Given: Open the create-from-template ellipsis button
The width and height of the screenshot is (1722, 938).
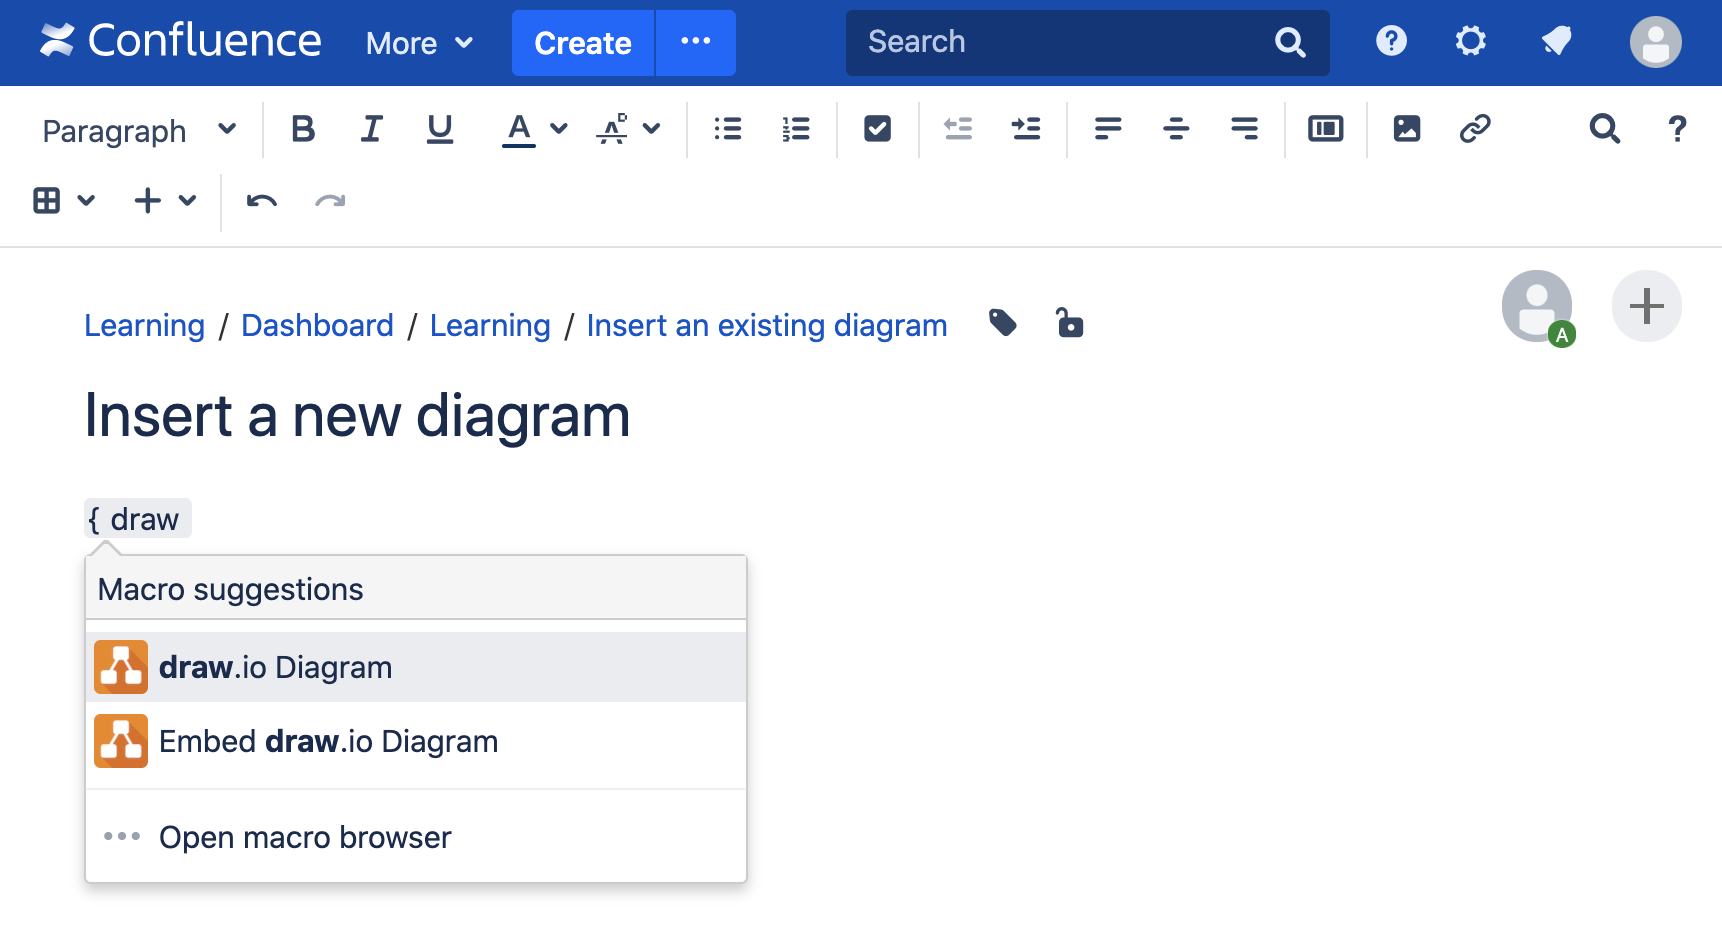Looking at the screenshot, I should tap(696, 43).
